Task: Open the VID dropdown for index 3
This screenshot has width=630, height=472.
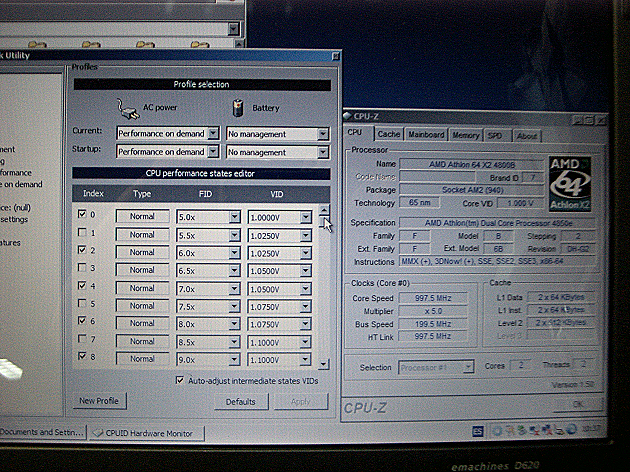Action: click(306, 271)
